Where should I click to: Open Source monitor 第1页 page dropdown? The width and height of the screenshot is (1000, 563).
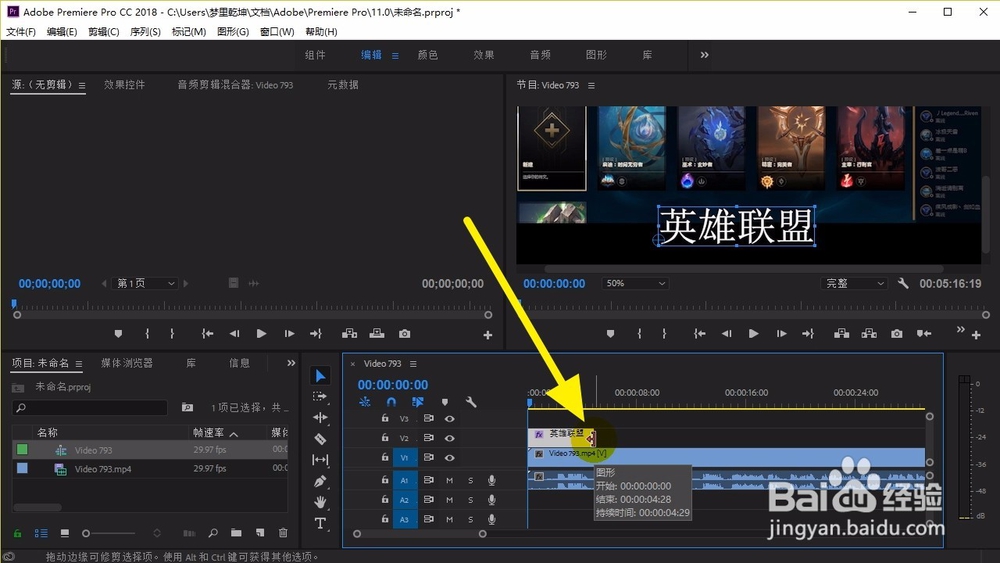(145, 283)
